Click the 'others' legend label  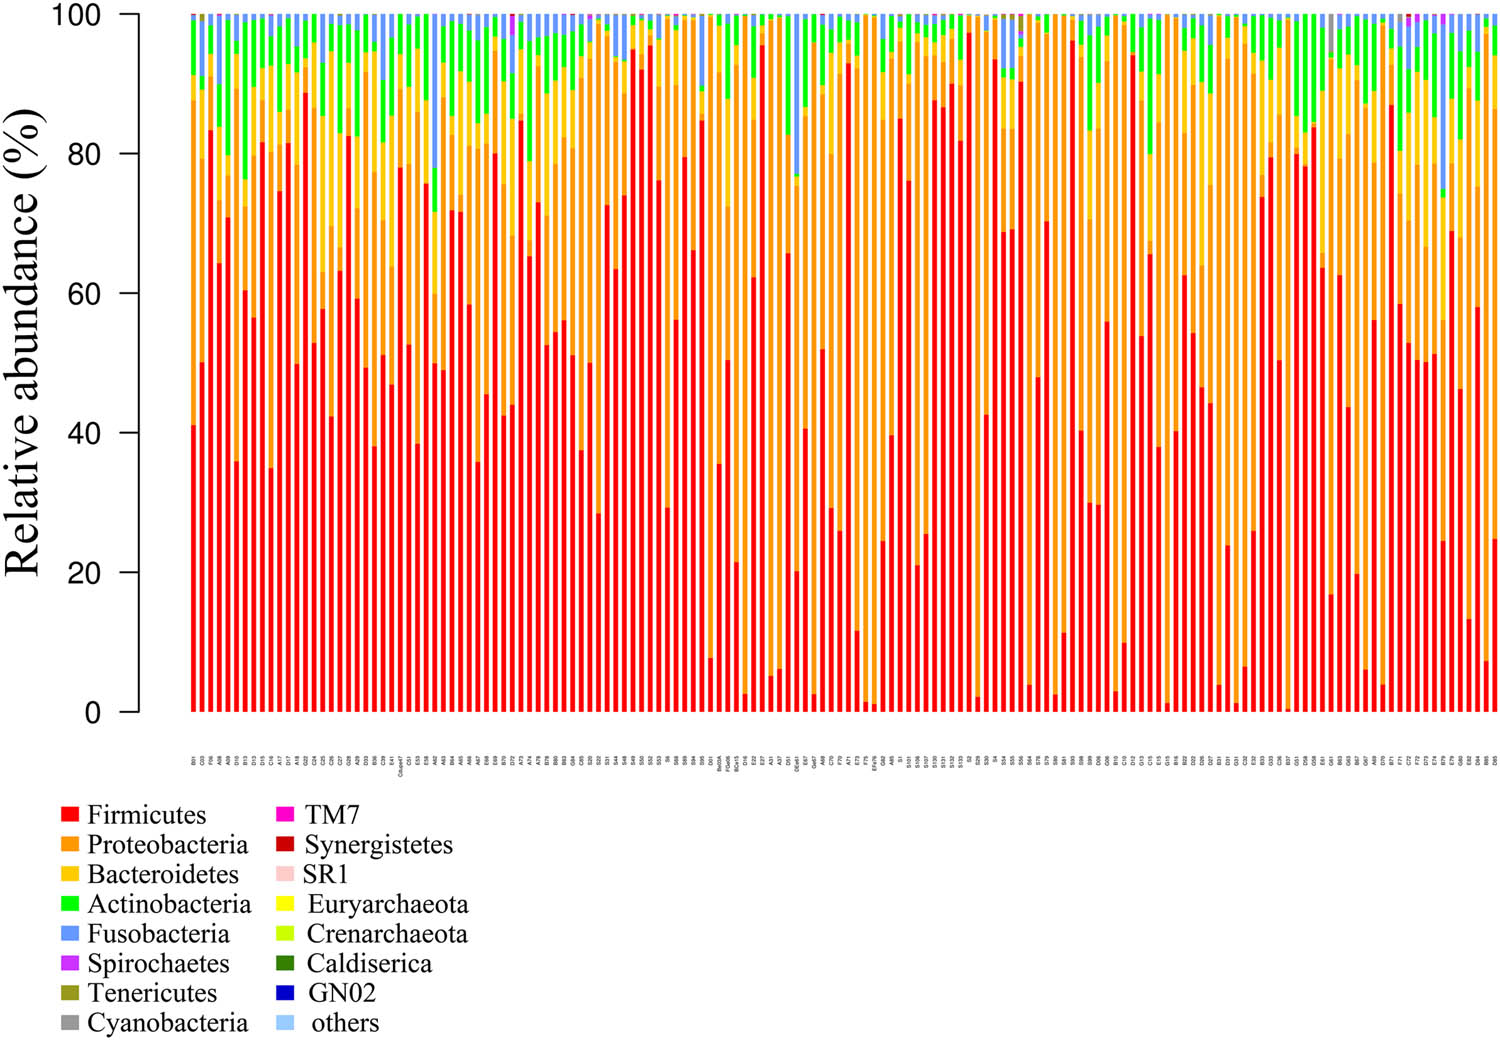pos(345,1023)
